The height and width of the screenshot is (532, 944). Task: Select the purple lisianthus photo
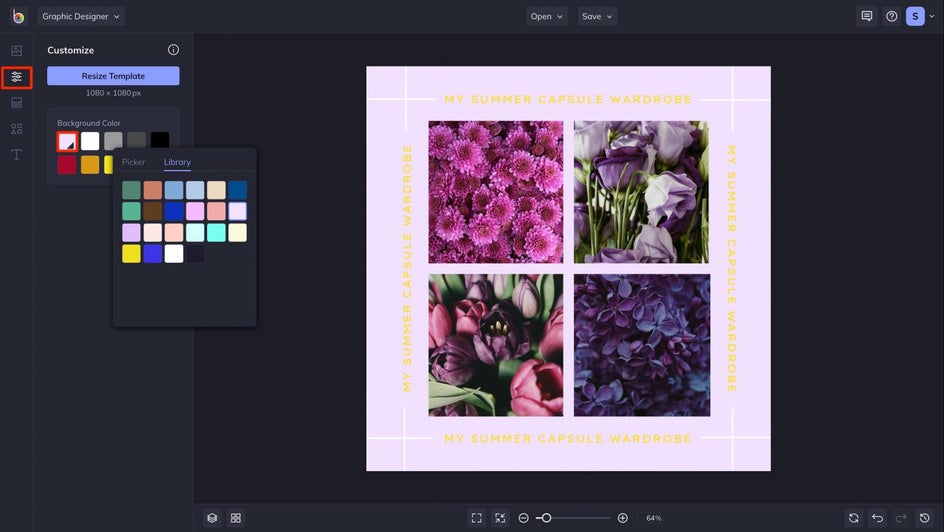coord(641,192)
